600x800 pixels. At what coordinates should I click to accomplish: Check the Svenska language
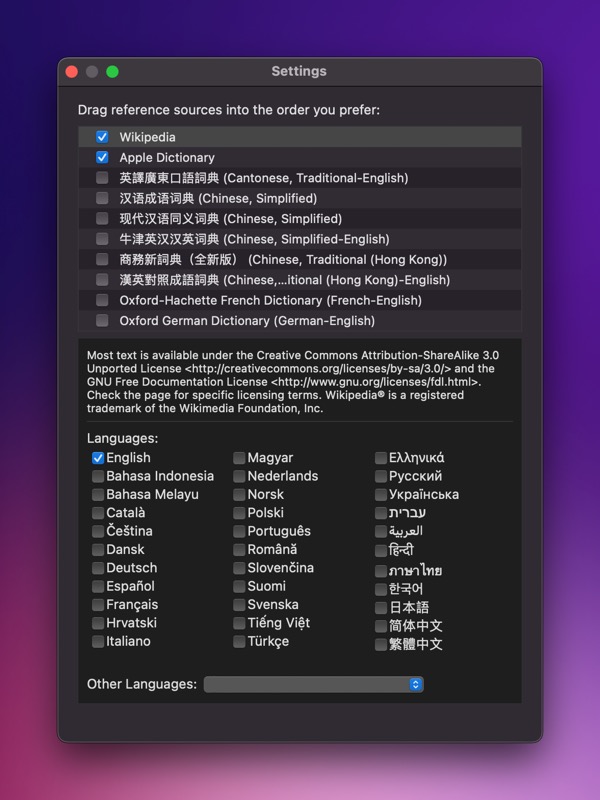coord(239,605)
